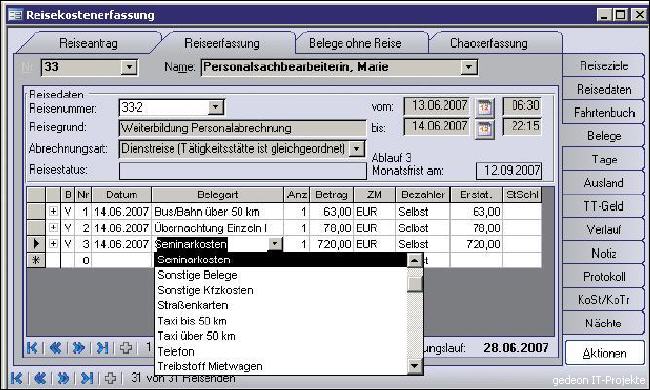Choose Sonstige Kfzkosten in the dropdown list

[x=280, y=290]
